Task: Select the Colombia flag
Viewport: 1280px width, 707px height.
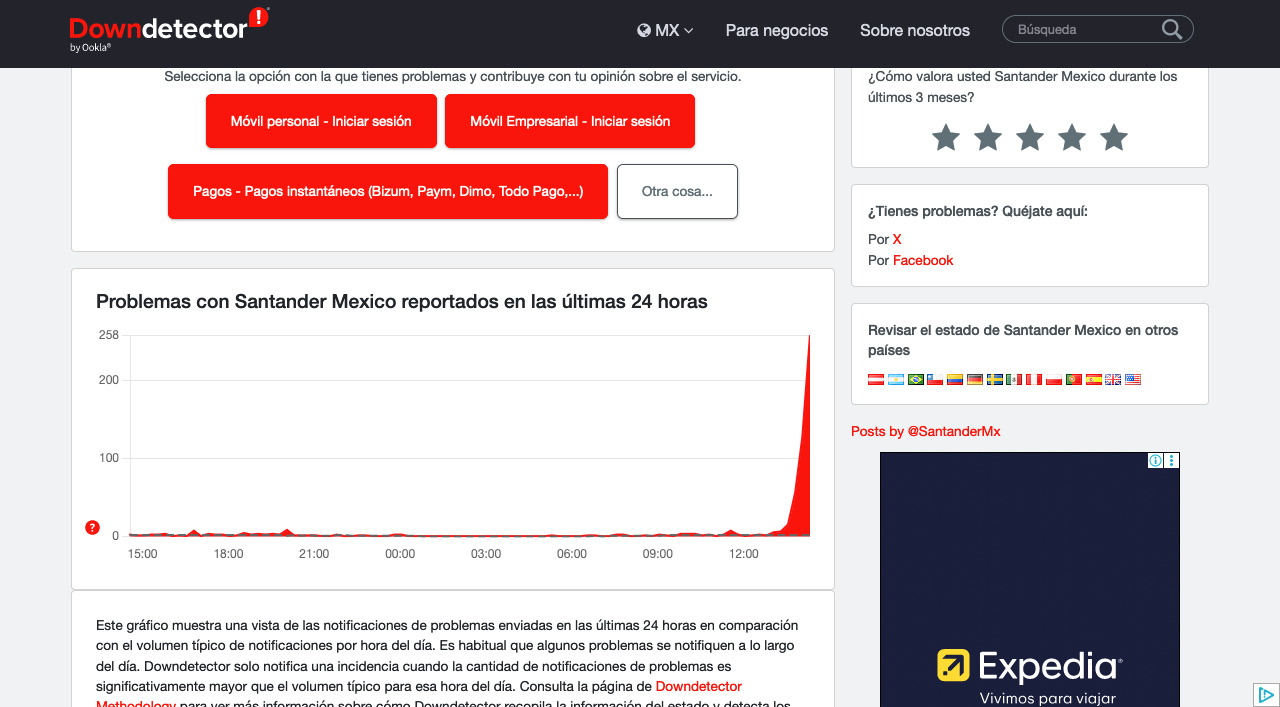Action: (x=955, y=379)
